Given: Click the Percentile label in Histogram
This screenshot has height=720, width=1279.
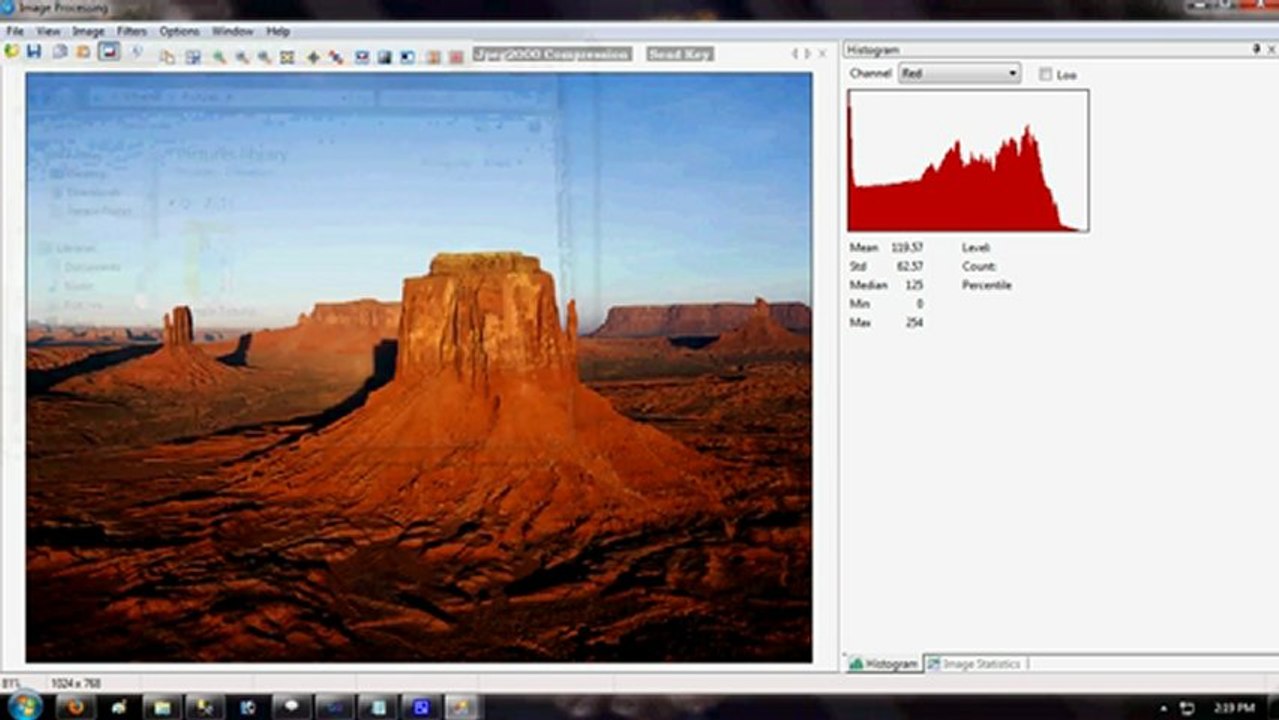Looking at the screenshot, I should (x=987, y=285).
